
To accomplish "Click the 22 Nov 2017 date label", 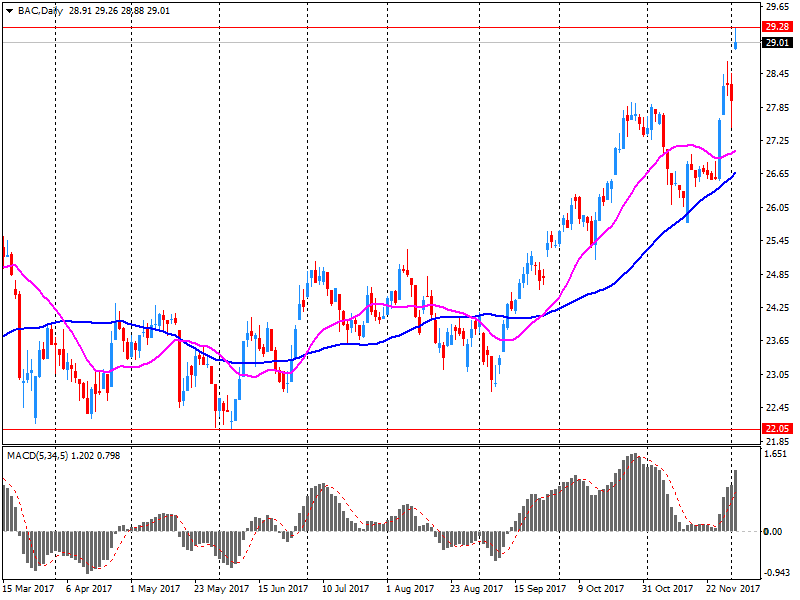I will pyautogui.click(x=735, y=589).
